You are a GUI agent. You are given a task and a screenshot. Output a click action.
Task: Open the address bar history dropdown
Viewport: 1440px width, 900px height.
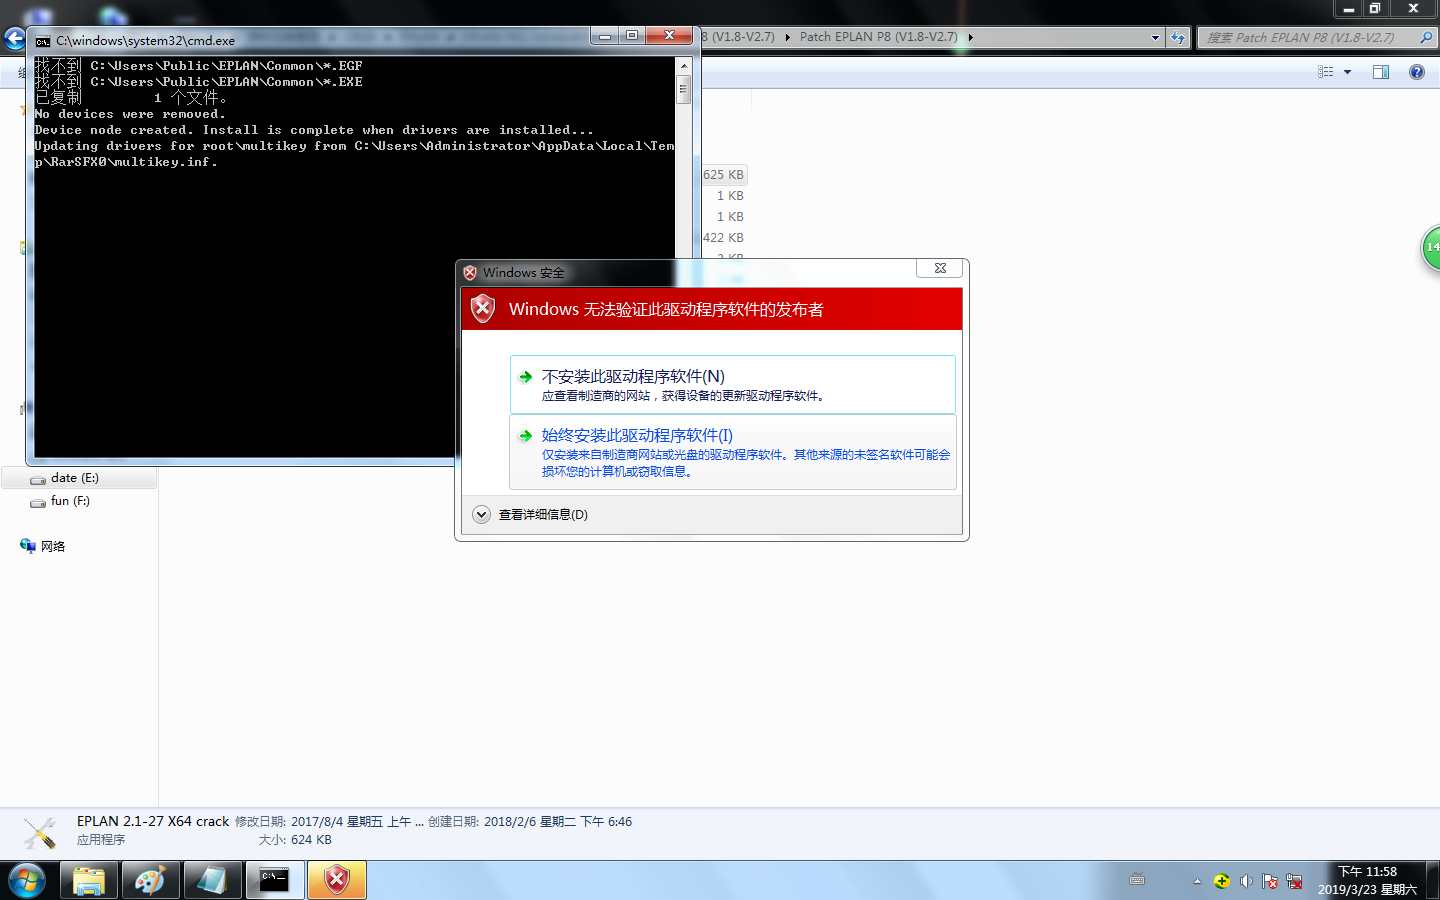[x=1155, y=38]
